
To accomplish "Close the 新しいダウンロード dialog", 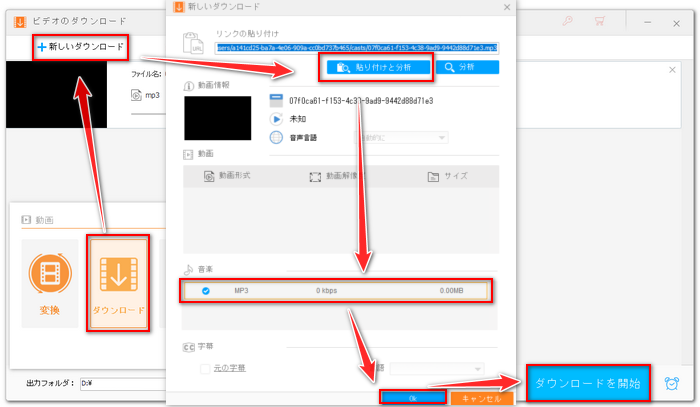I will pos(507,7).
